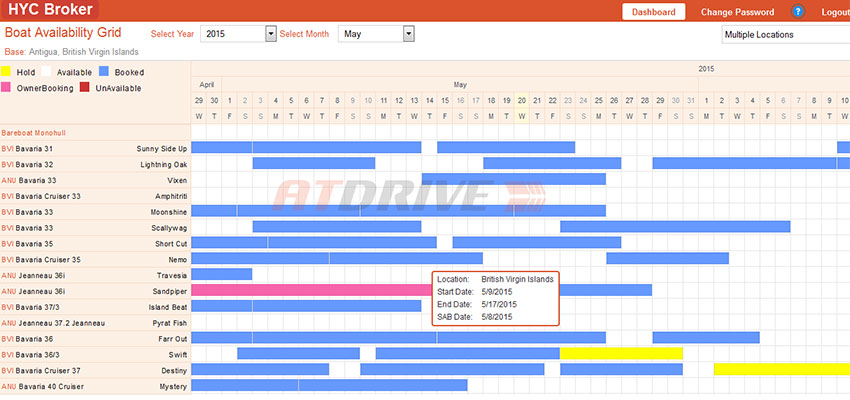Select the Amphitriti boat name
The height and width of the screenshot is (400, 850).
(171, 196)
